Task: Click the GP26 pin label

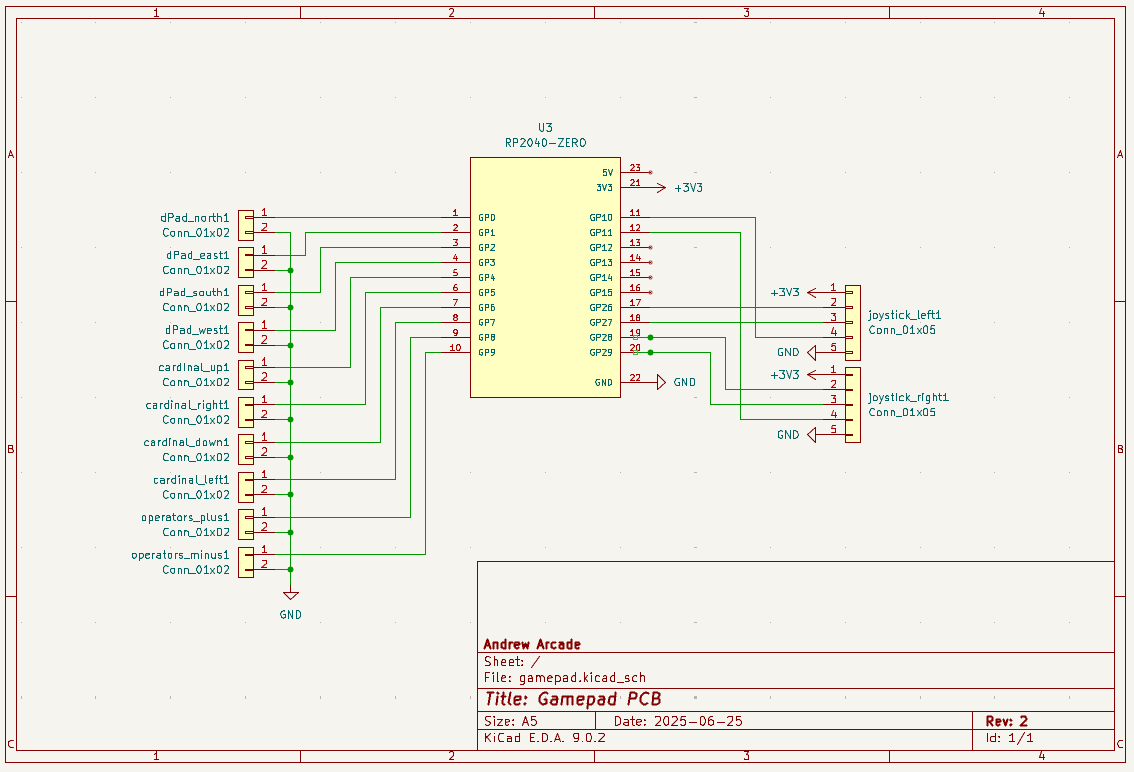Action: coord(601,307)
